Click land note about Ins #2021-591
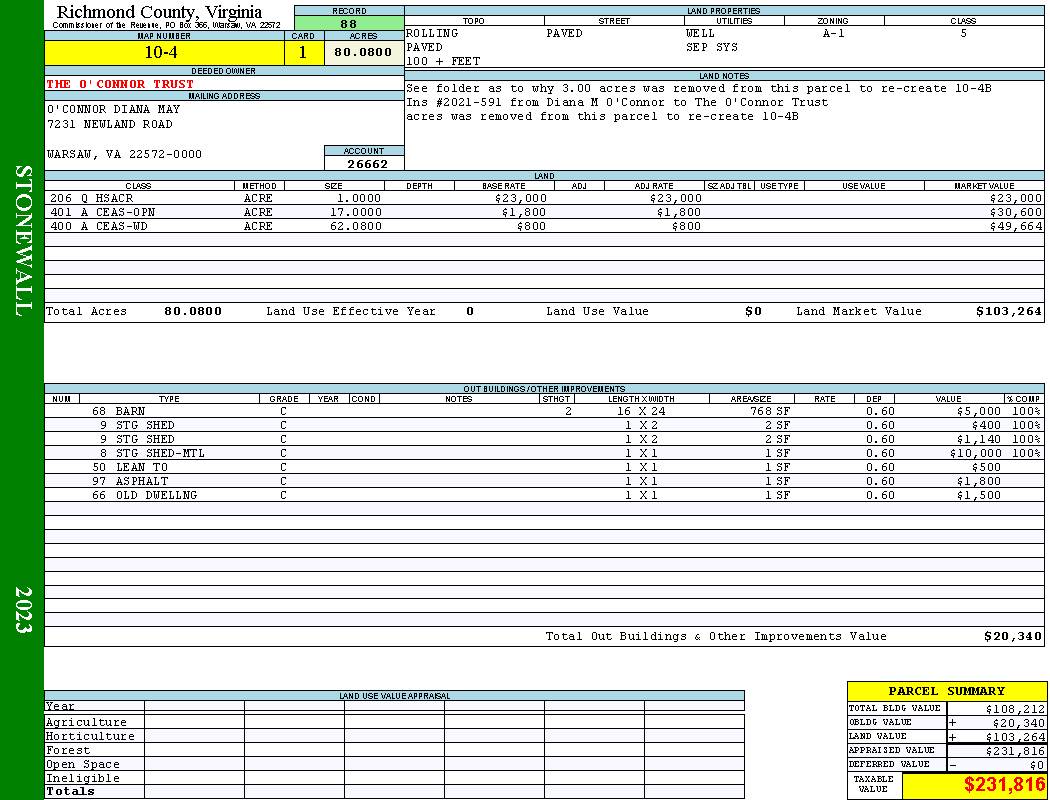 click(x=617, y=102)
